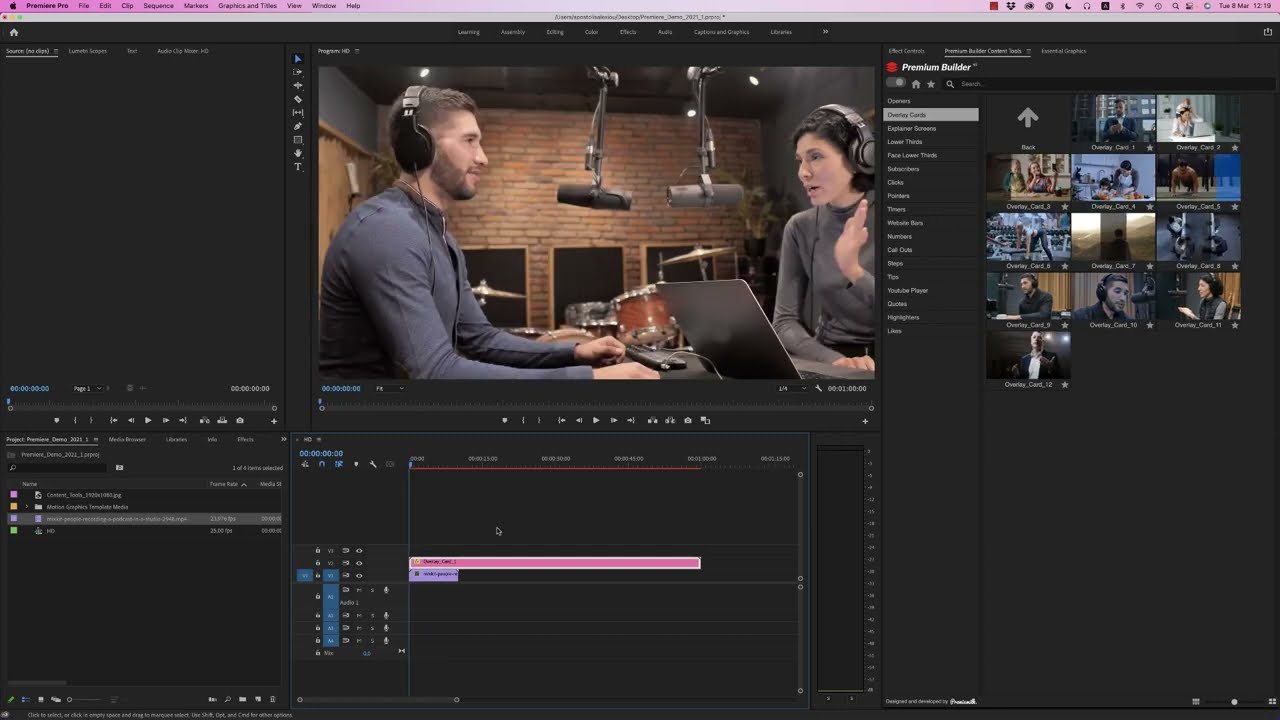Play the Program Monitor video
1280x720 pixels.
596,420
